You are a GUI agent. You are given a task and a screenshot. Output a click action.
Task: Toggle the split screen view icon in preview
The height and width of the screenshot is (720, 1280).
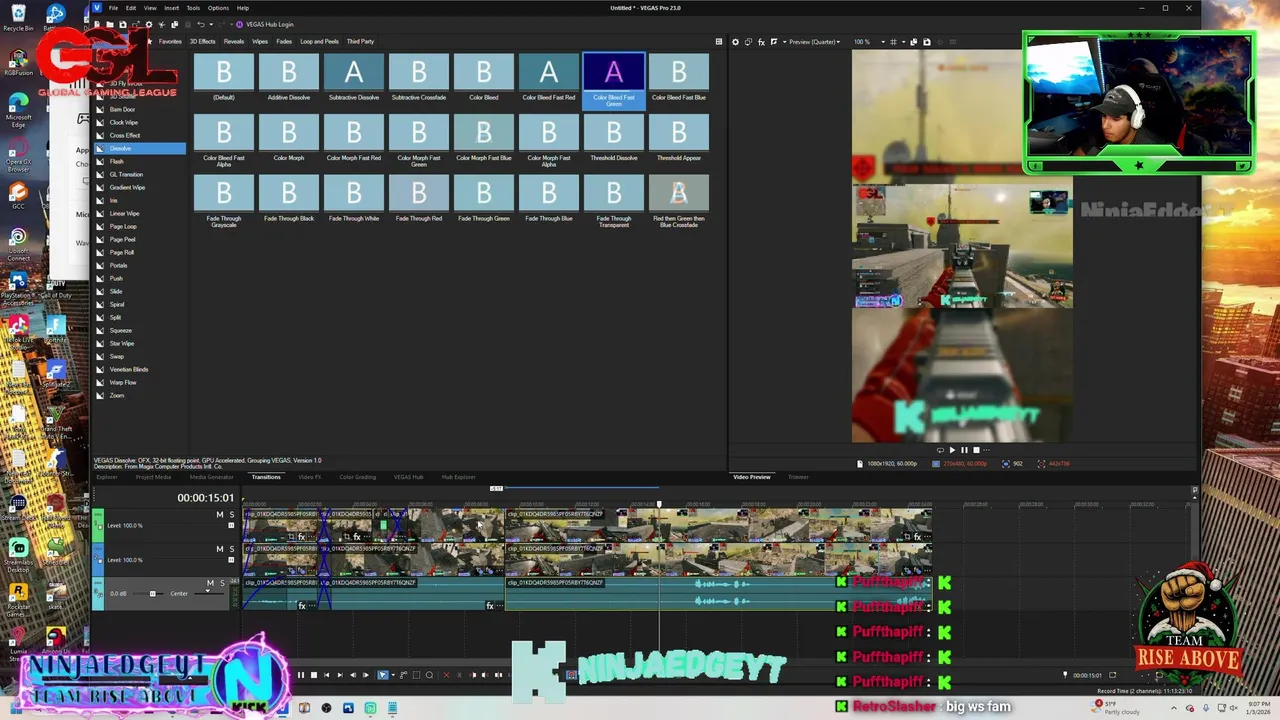click(774, 42)
